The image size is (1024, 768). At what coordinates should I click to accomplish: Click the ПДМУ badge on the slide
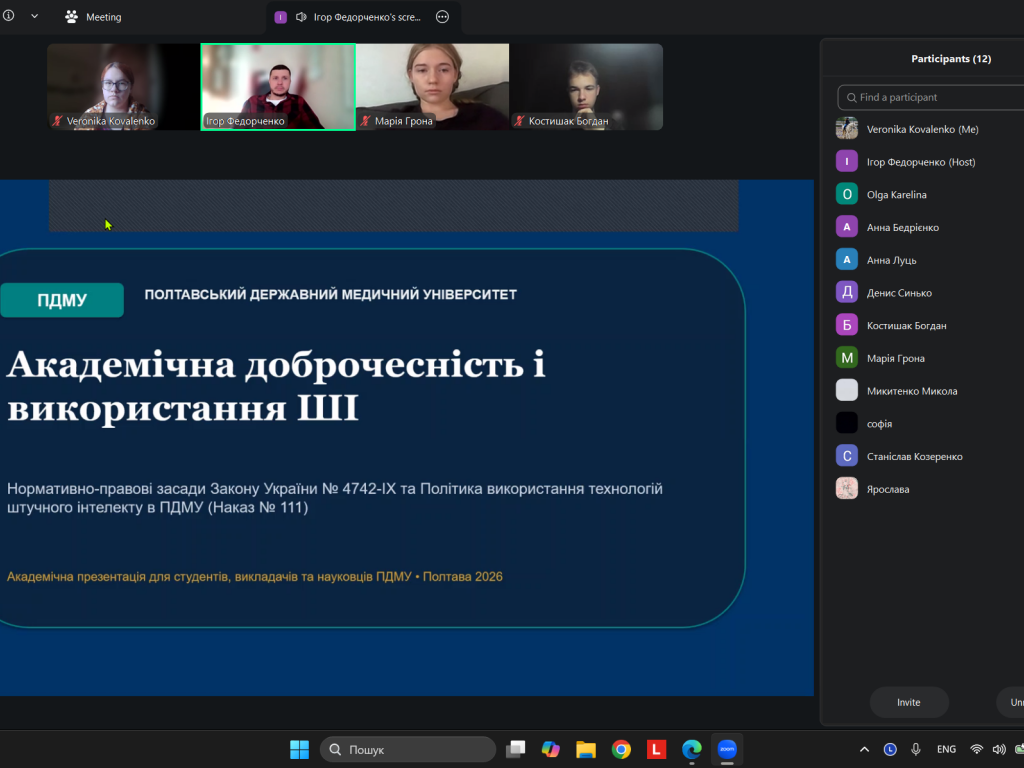point(62,300)
